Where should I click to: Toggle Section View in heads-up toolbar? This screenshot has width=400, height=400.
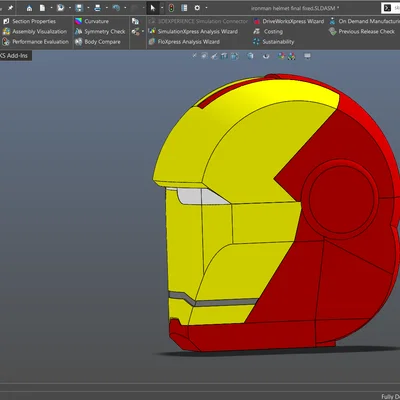[x=224, y=56]
